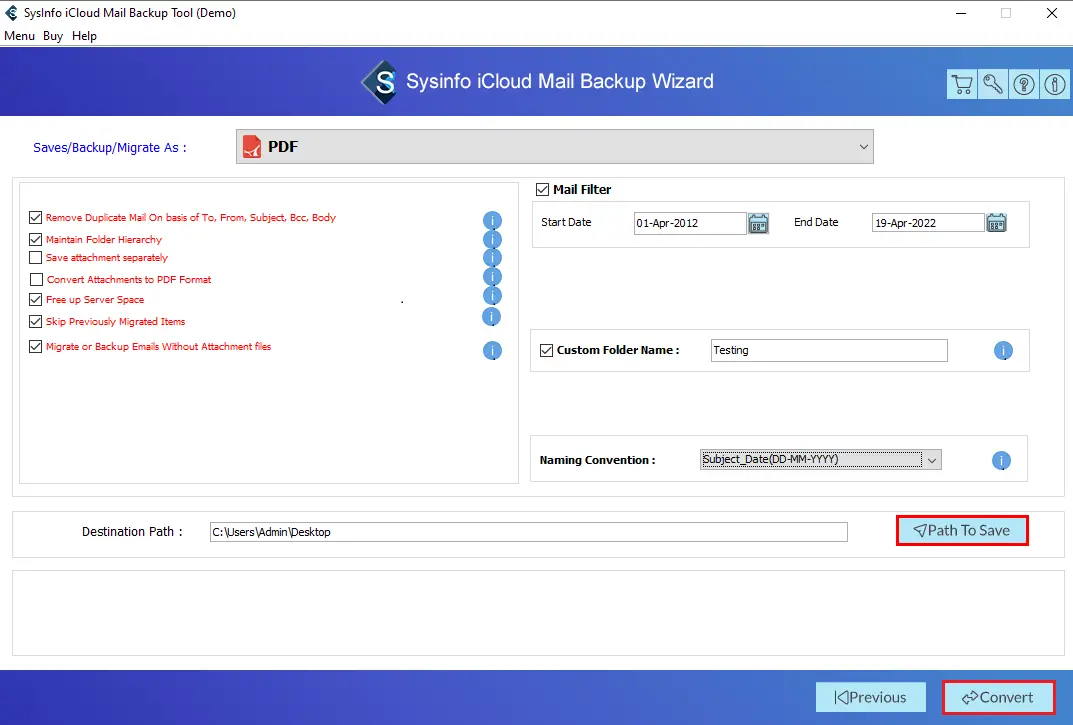
Task: Show info for Remove Duplicate Mail option
Action: pyautogui.click(x=492, y=220)
